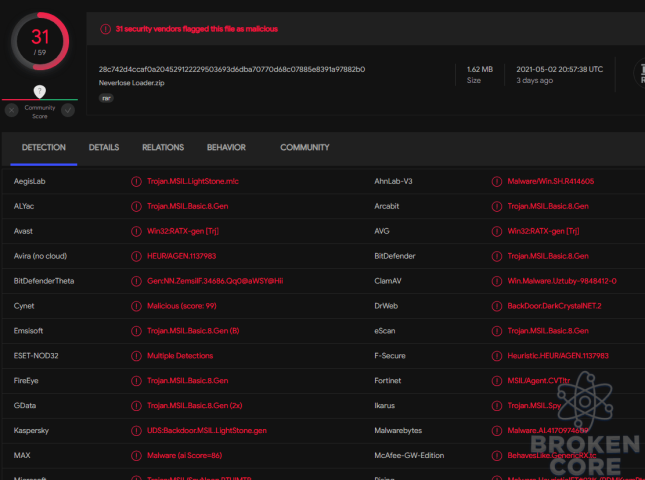Select 'Multiple Detections' ESET-NOD32 result
645x480 pixels.
click(x=180, y=356)
